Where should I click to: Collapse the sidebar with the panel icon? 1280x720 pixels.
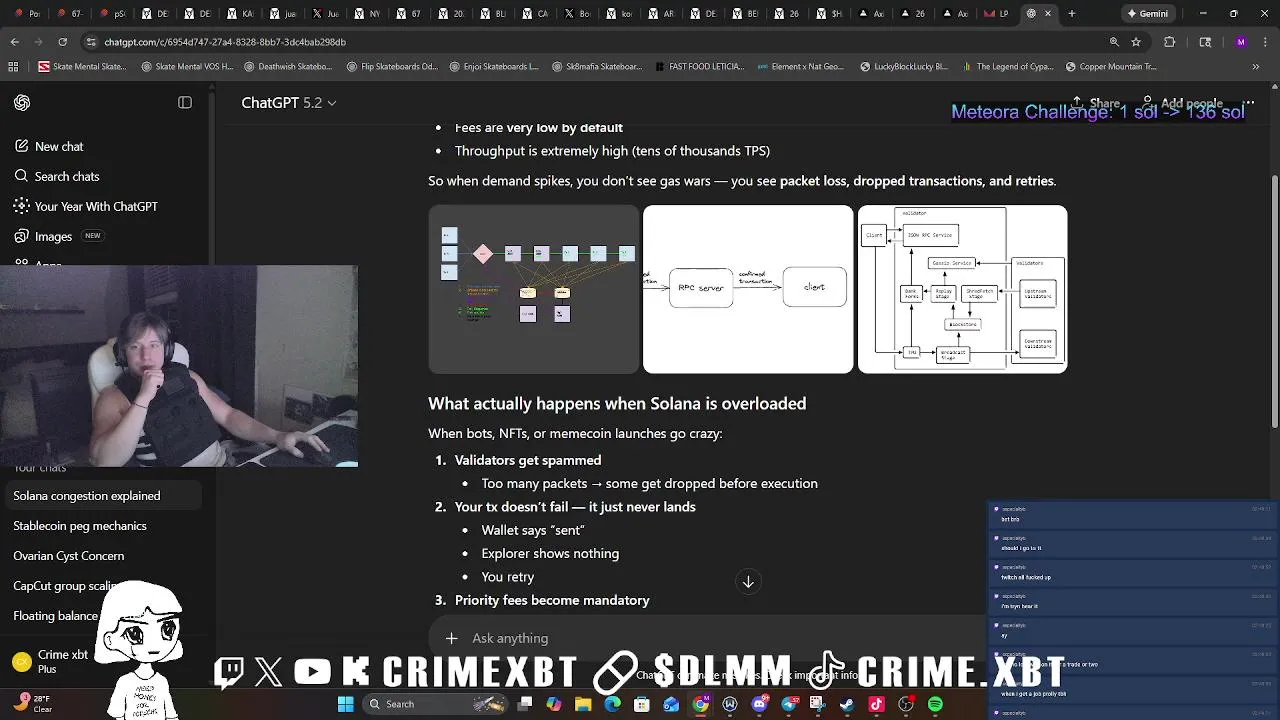pos(185,103)
